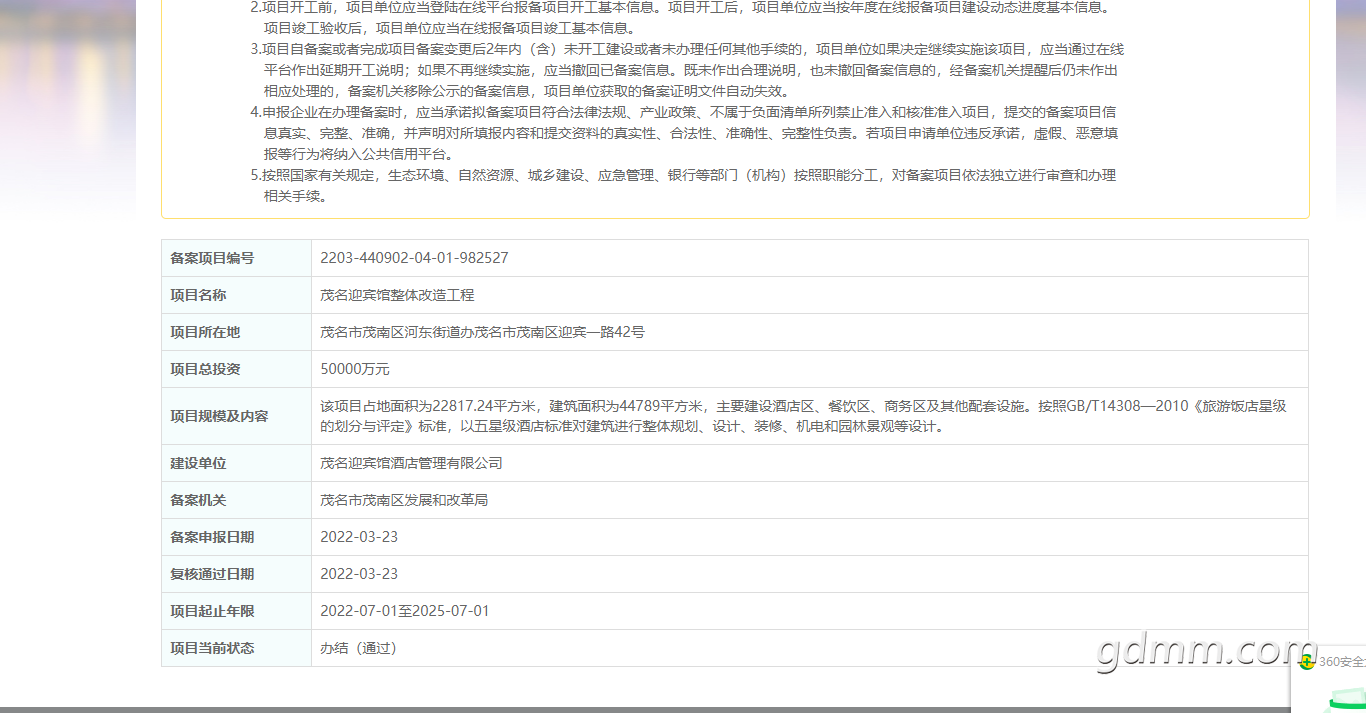The width and height of the screenshot is (1366, 713).
Task: Select project number 2203-440902-04-01-982527
Action: pos(414,258)
